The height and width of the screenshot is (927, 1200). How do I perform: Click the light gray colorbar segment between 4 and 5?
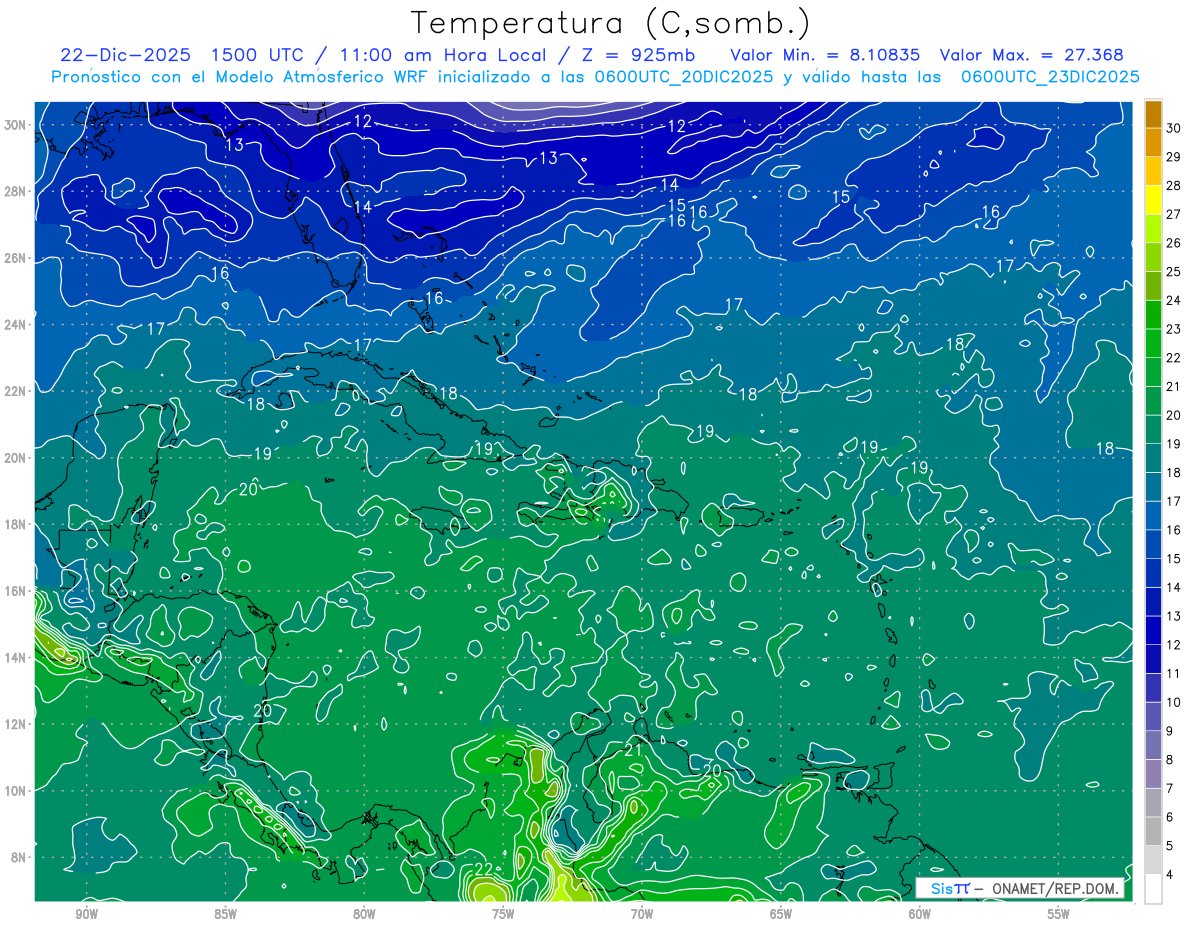coord(1153,860)
